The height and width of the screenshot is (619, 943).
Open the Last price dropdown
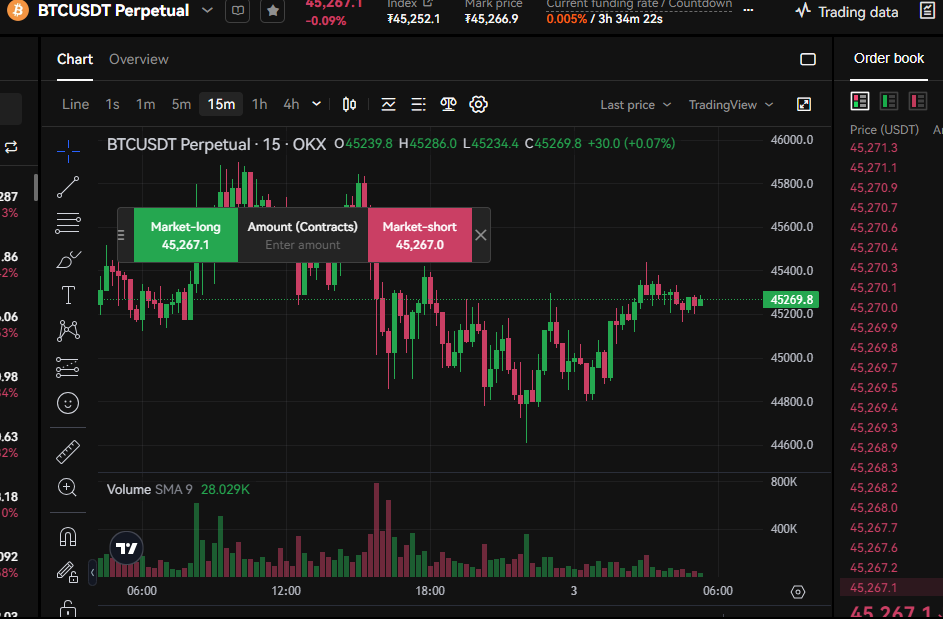(636, 105)
